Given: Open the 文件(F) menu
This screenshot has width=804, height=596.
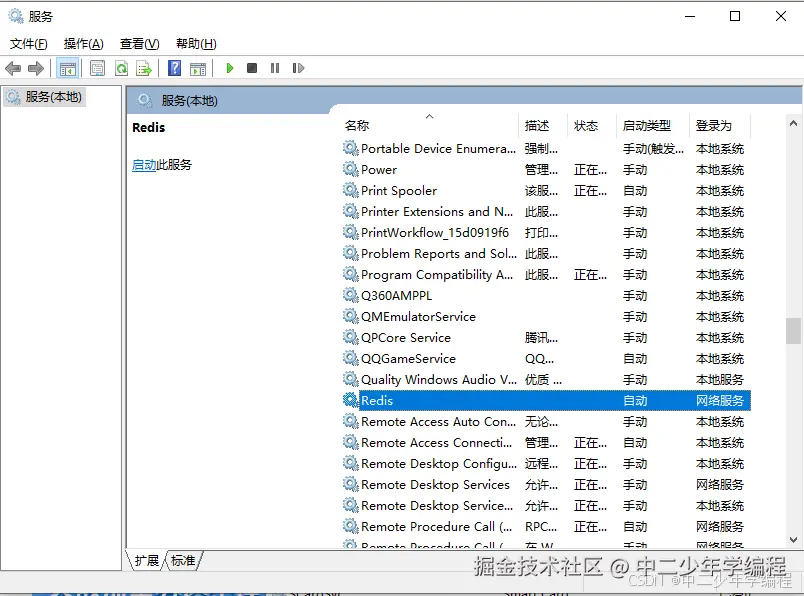Looking at the screenshot, I should tap(29, 44).
